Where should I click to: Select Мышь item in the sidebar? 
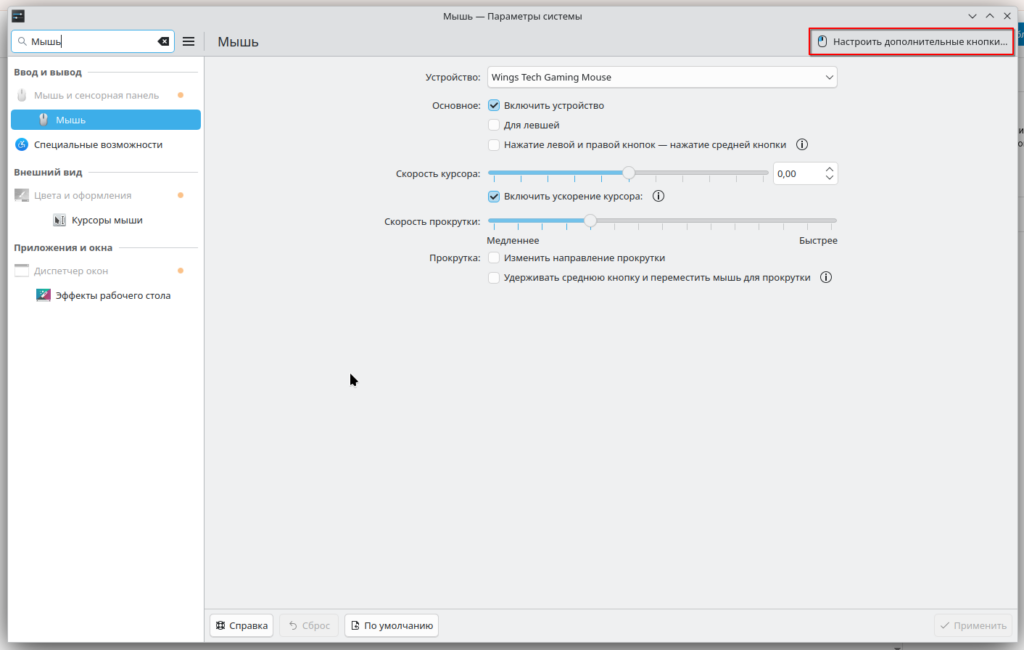[105, 120]
